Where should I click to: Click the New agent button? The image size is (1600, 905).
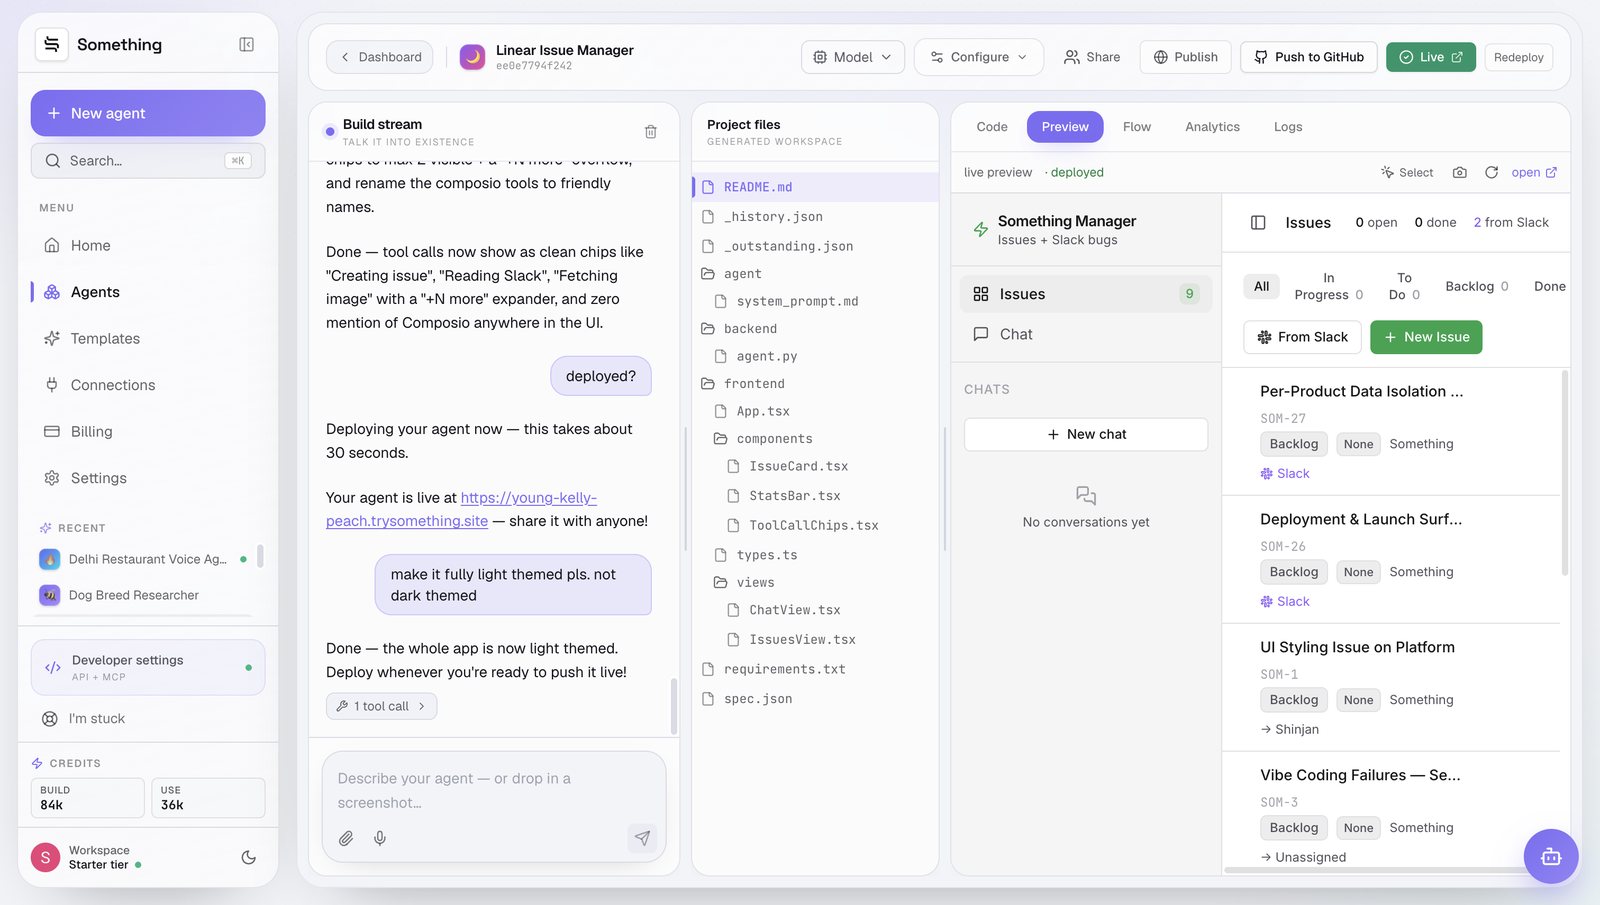[148, 113]
